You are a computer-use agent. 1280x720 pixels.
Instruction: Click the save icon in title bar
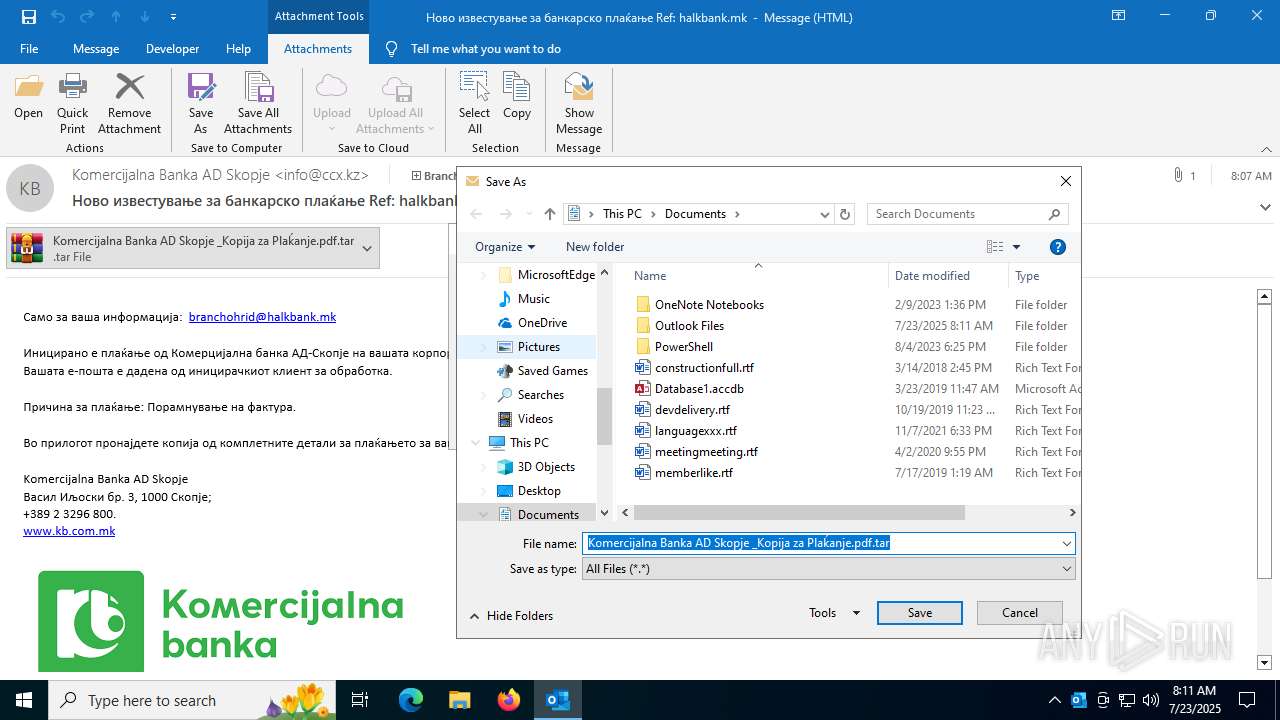tap(28, 16)
